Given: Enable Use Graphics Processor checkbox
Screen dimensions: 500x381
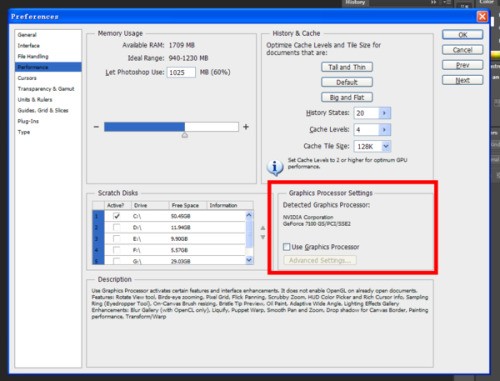Looking at the screenshot, I should point(287,247).
